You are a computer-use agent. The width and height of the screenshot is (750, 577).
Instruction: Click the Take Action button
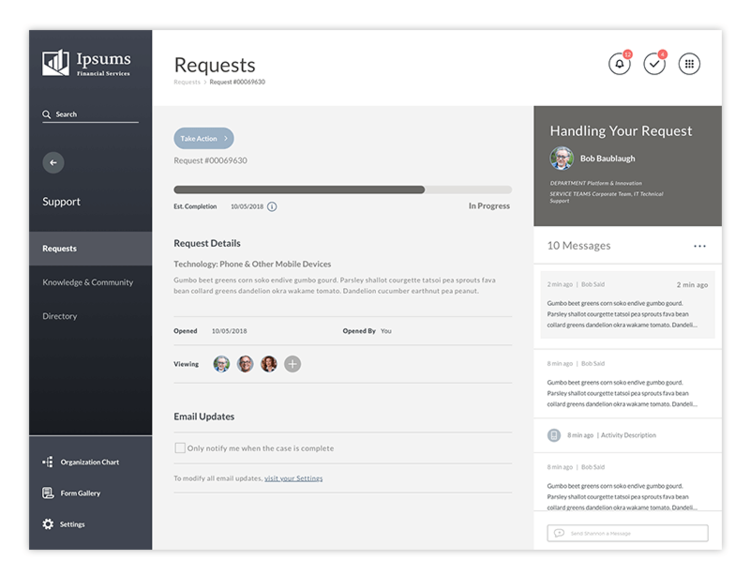coord(204,138)
